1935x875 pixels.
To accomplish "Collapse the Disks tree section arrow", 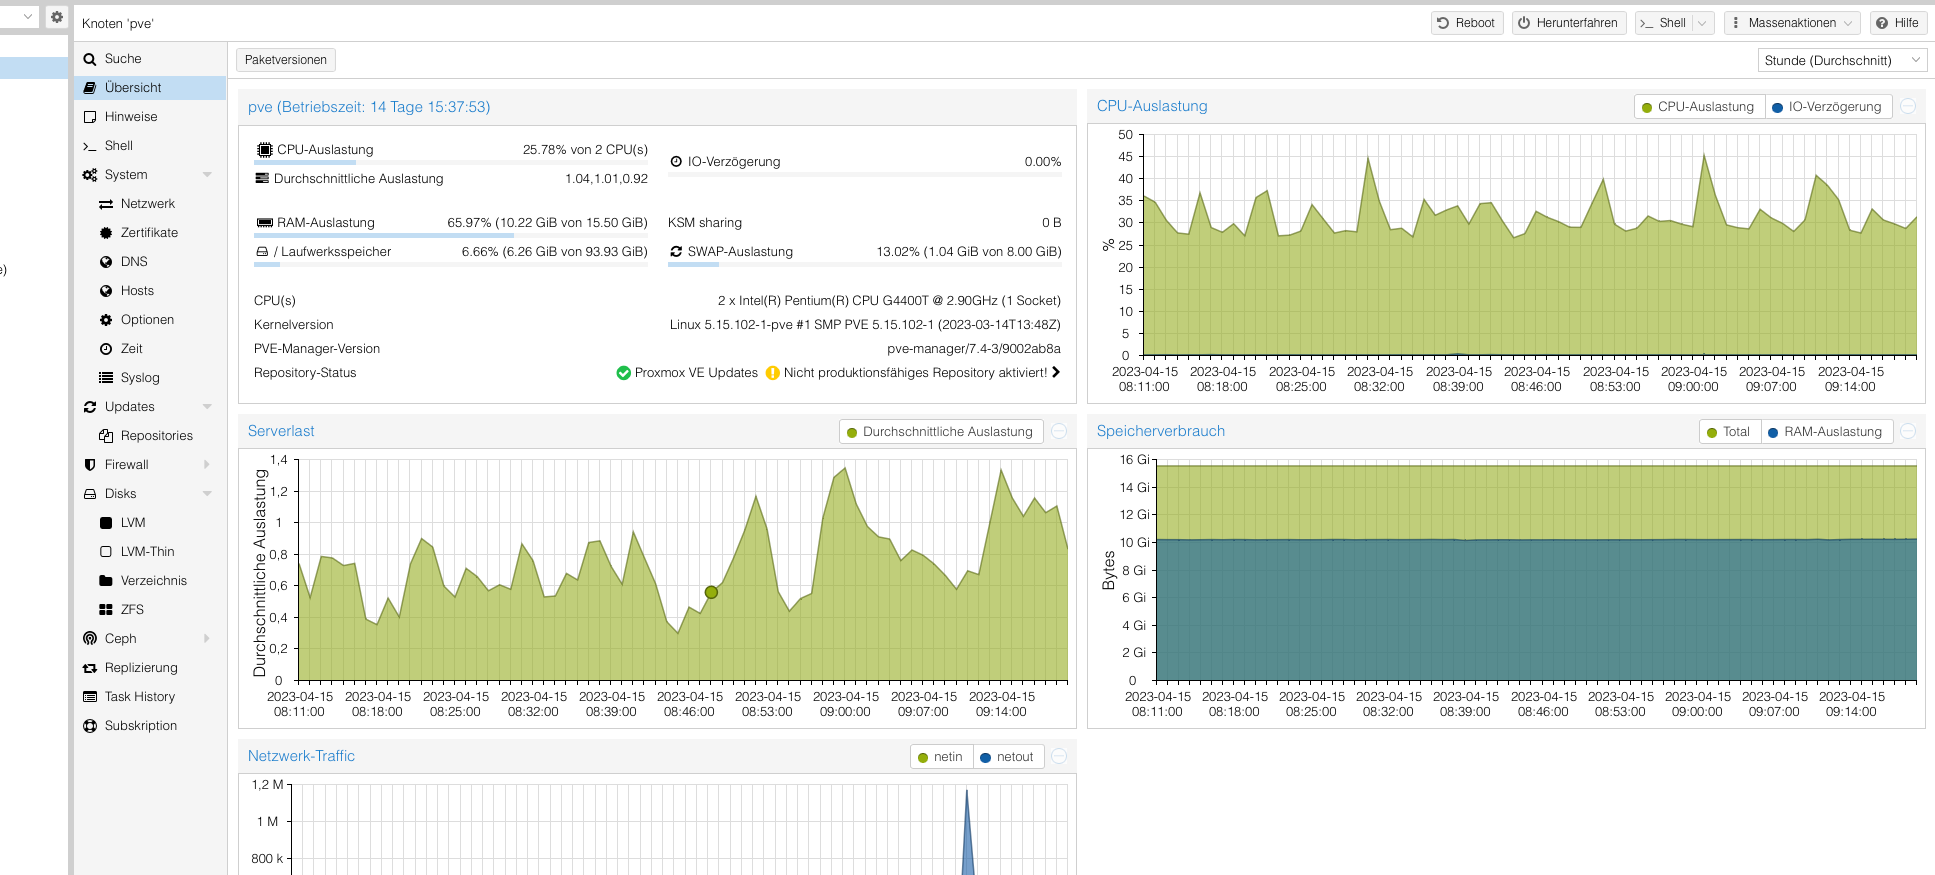I will point(207,494).
